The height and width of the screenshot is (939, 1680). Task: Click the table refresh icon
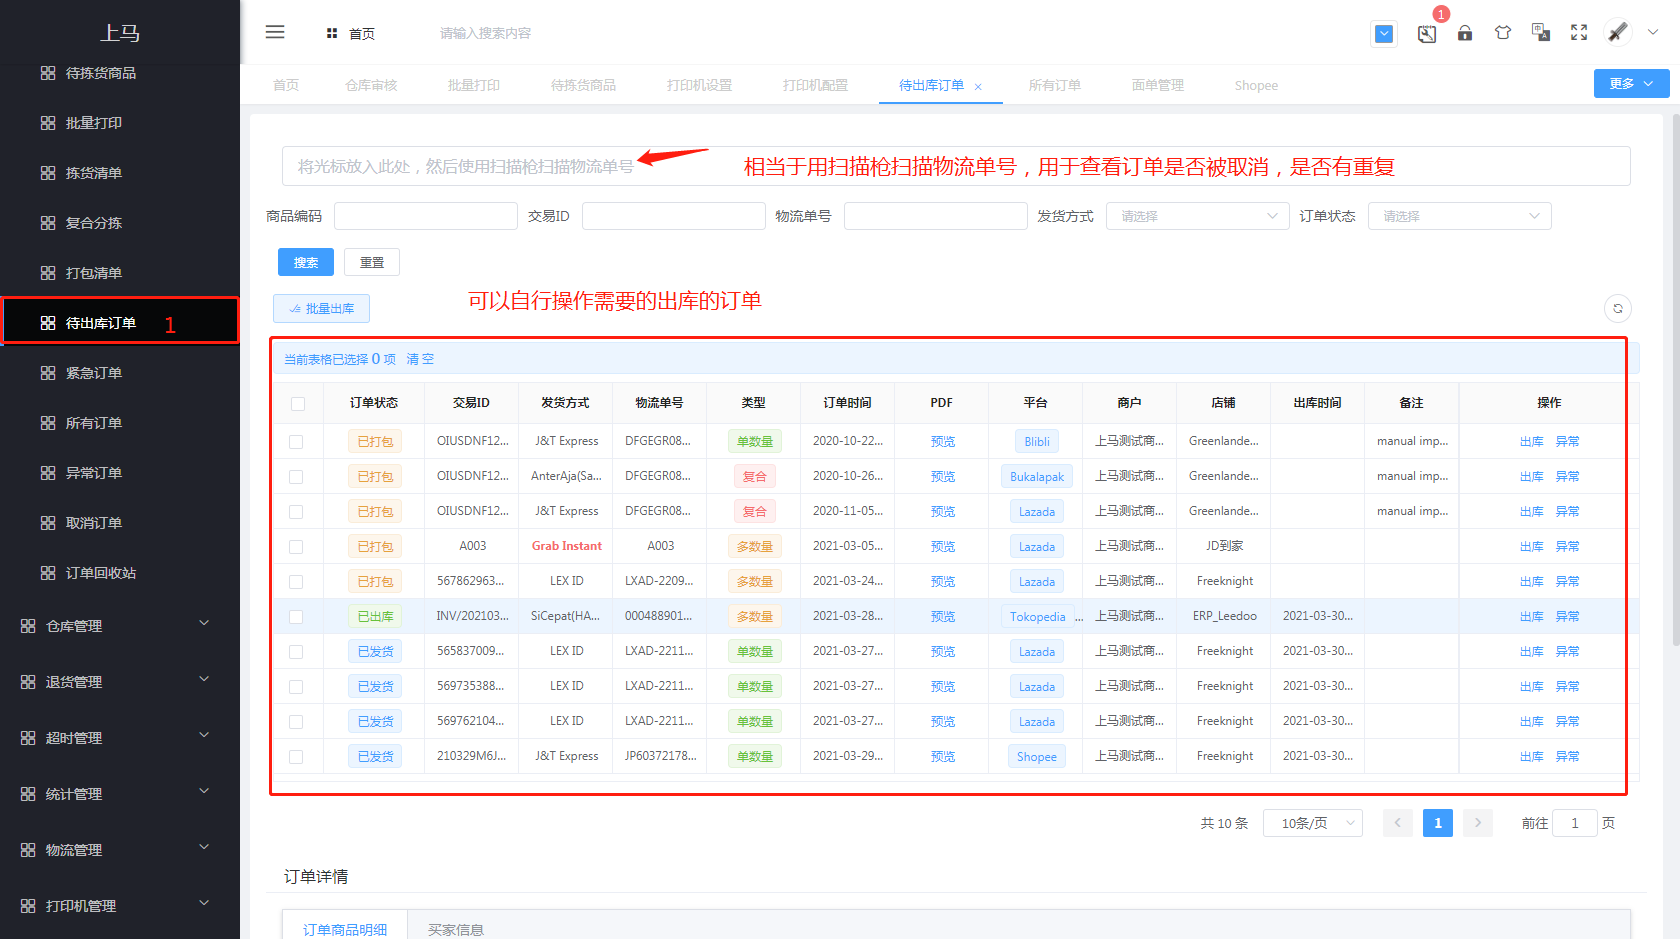click(x=1618, y=308)
